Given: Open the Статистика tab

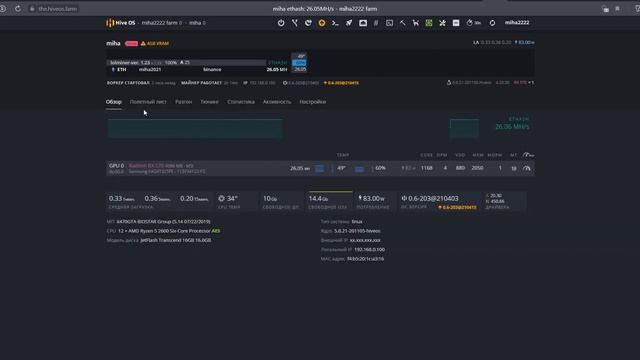Looking at the screenshot, I should [241, 102].
